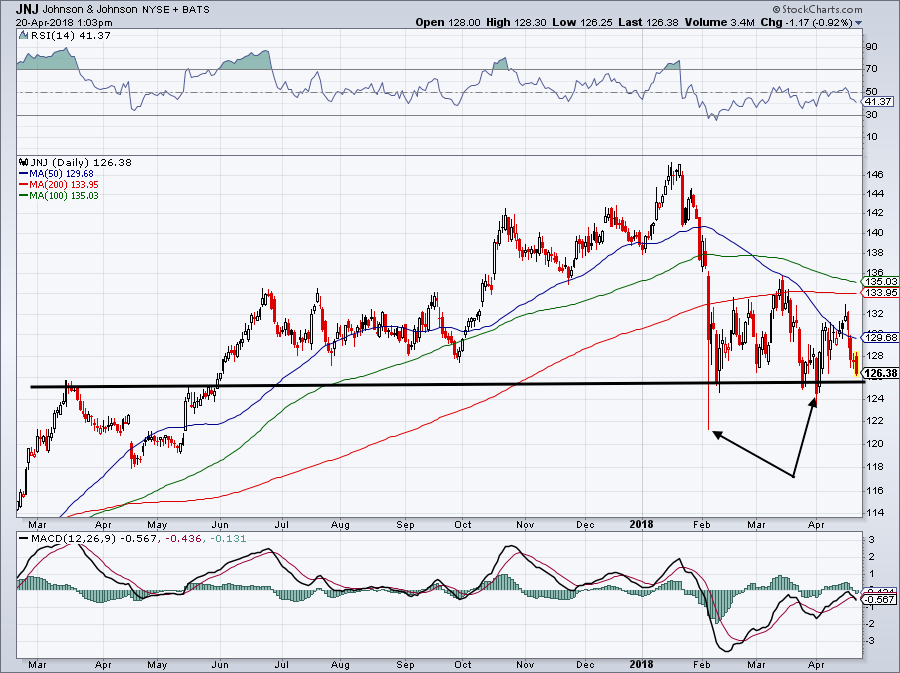900x673 pixels.
Task: Click the Johnson & Johnson company name
Action: pos(90,9)
